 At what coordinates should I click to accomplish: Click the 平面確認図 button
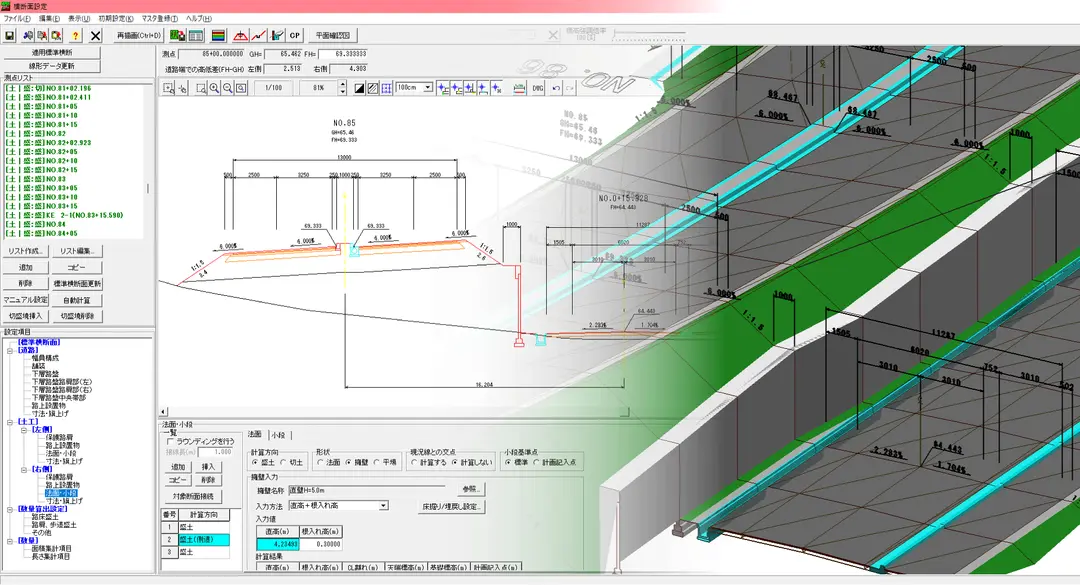pos(333,35)
